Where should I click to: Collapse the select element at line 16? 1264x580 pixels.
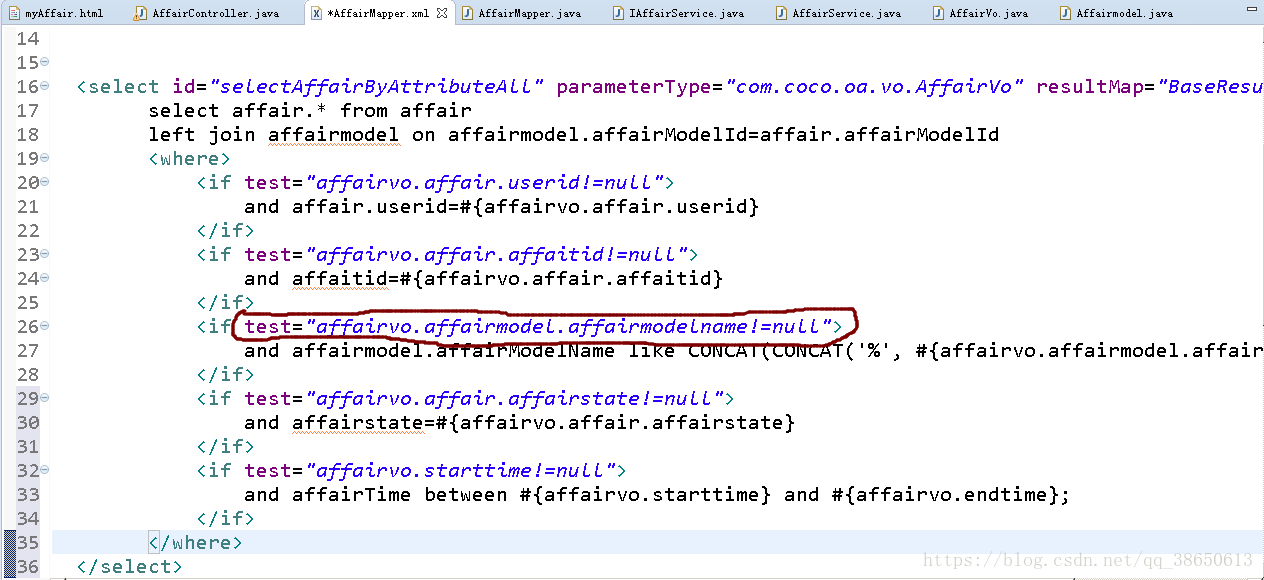(45, 86)
